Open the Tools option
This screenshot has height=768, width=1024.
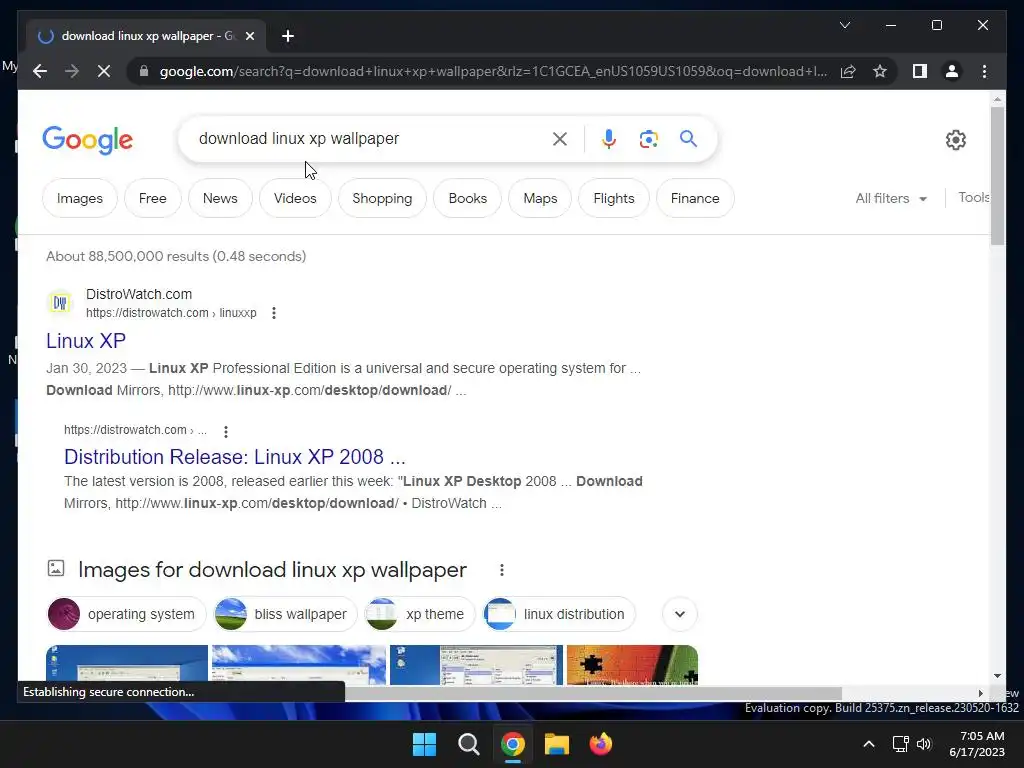(x=974, y=197)
